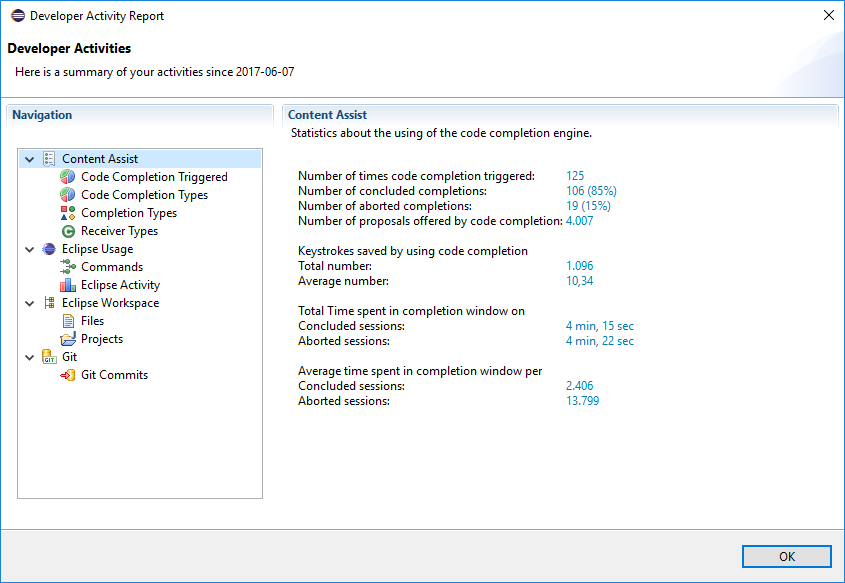This screenshot has width=845, height=583.
Task: Click the Code Completion Types pie chart icon
Action: coord(67,195)
